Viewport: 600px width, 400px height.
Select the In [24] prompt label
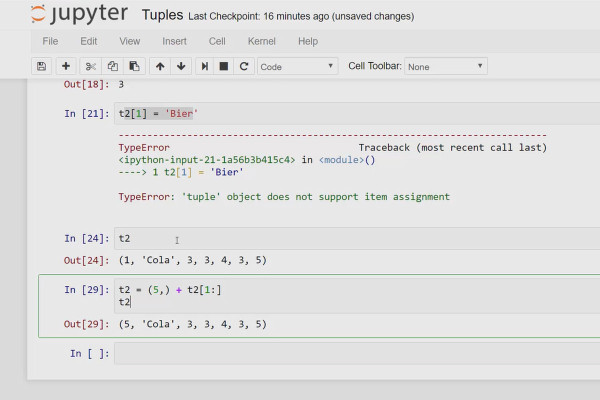87,238
